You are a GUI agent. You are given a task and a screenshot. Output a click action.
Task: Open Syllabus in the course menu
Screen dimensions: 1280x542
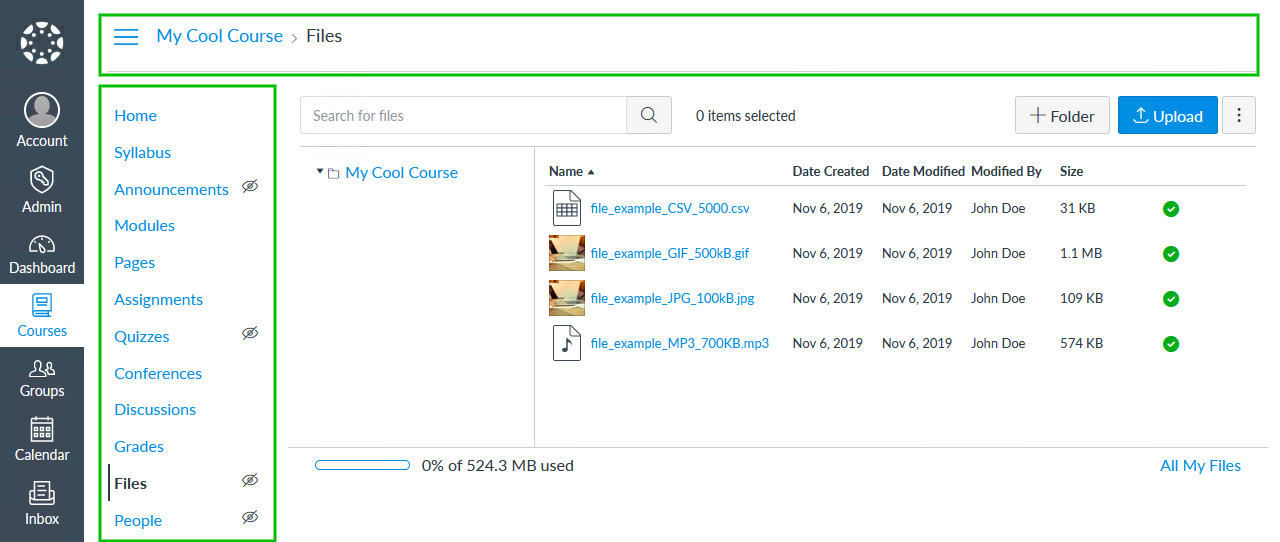coord(142,152)
